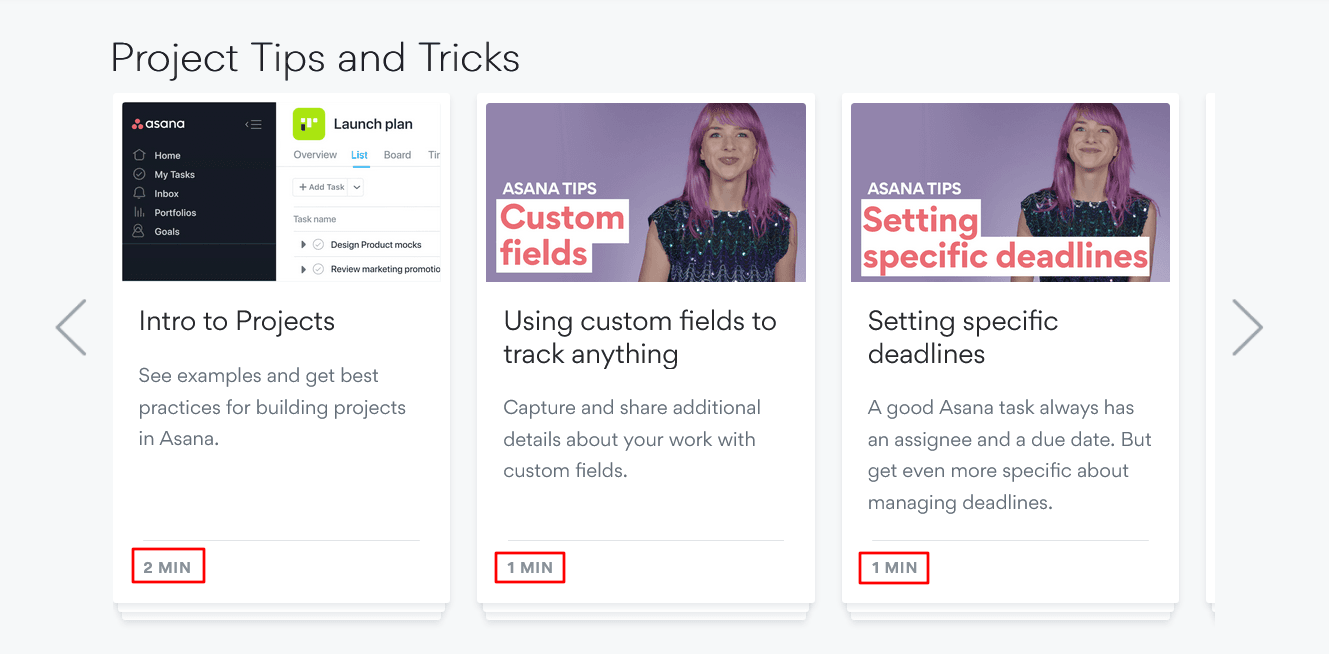Click the Asana logo in the sidebar
Image resolution: width=1329 pixels, height=654 pixels.
(159, 124)
